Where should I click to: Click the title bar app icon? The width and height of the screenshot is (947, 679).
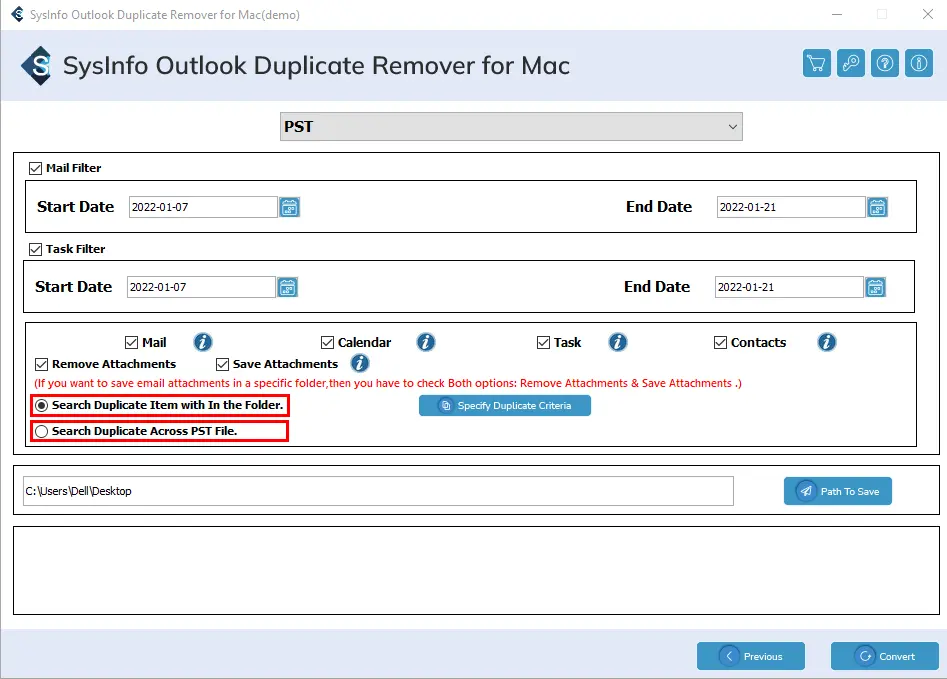tap(17, 14)
